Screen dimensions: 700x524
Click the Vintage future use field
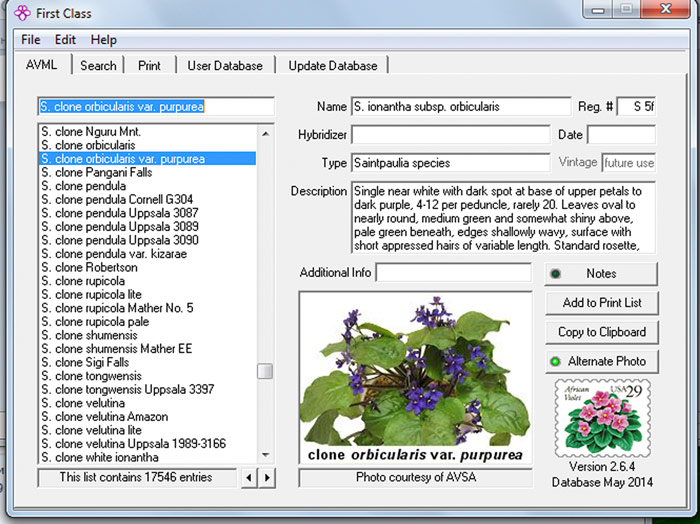click(629, 163)
